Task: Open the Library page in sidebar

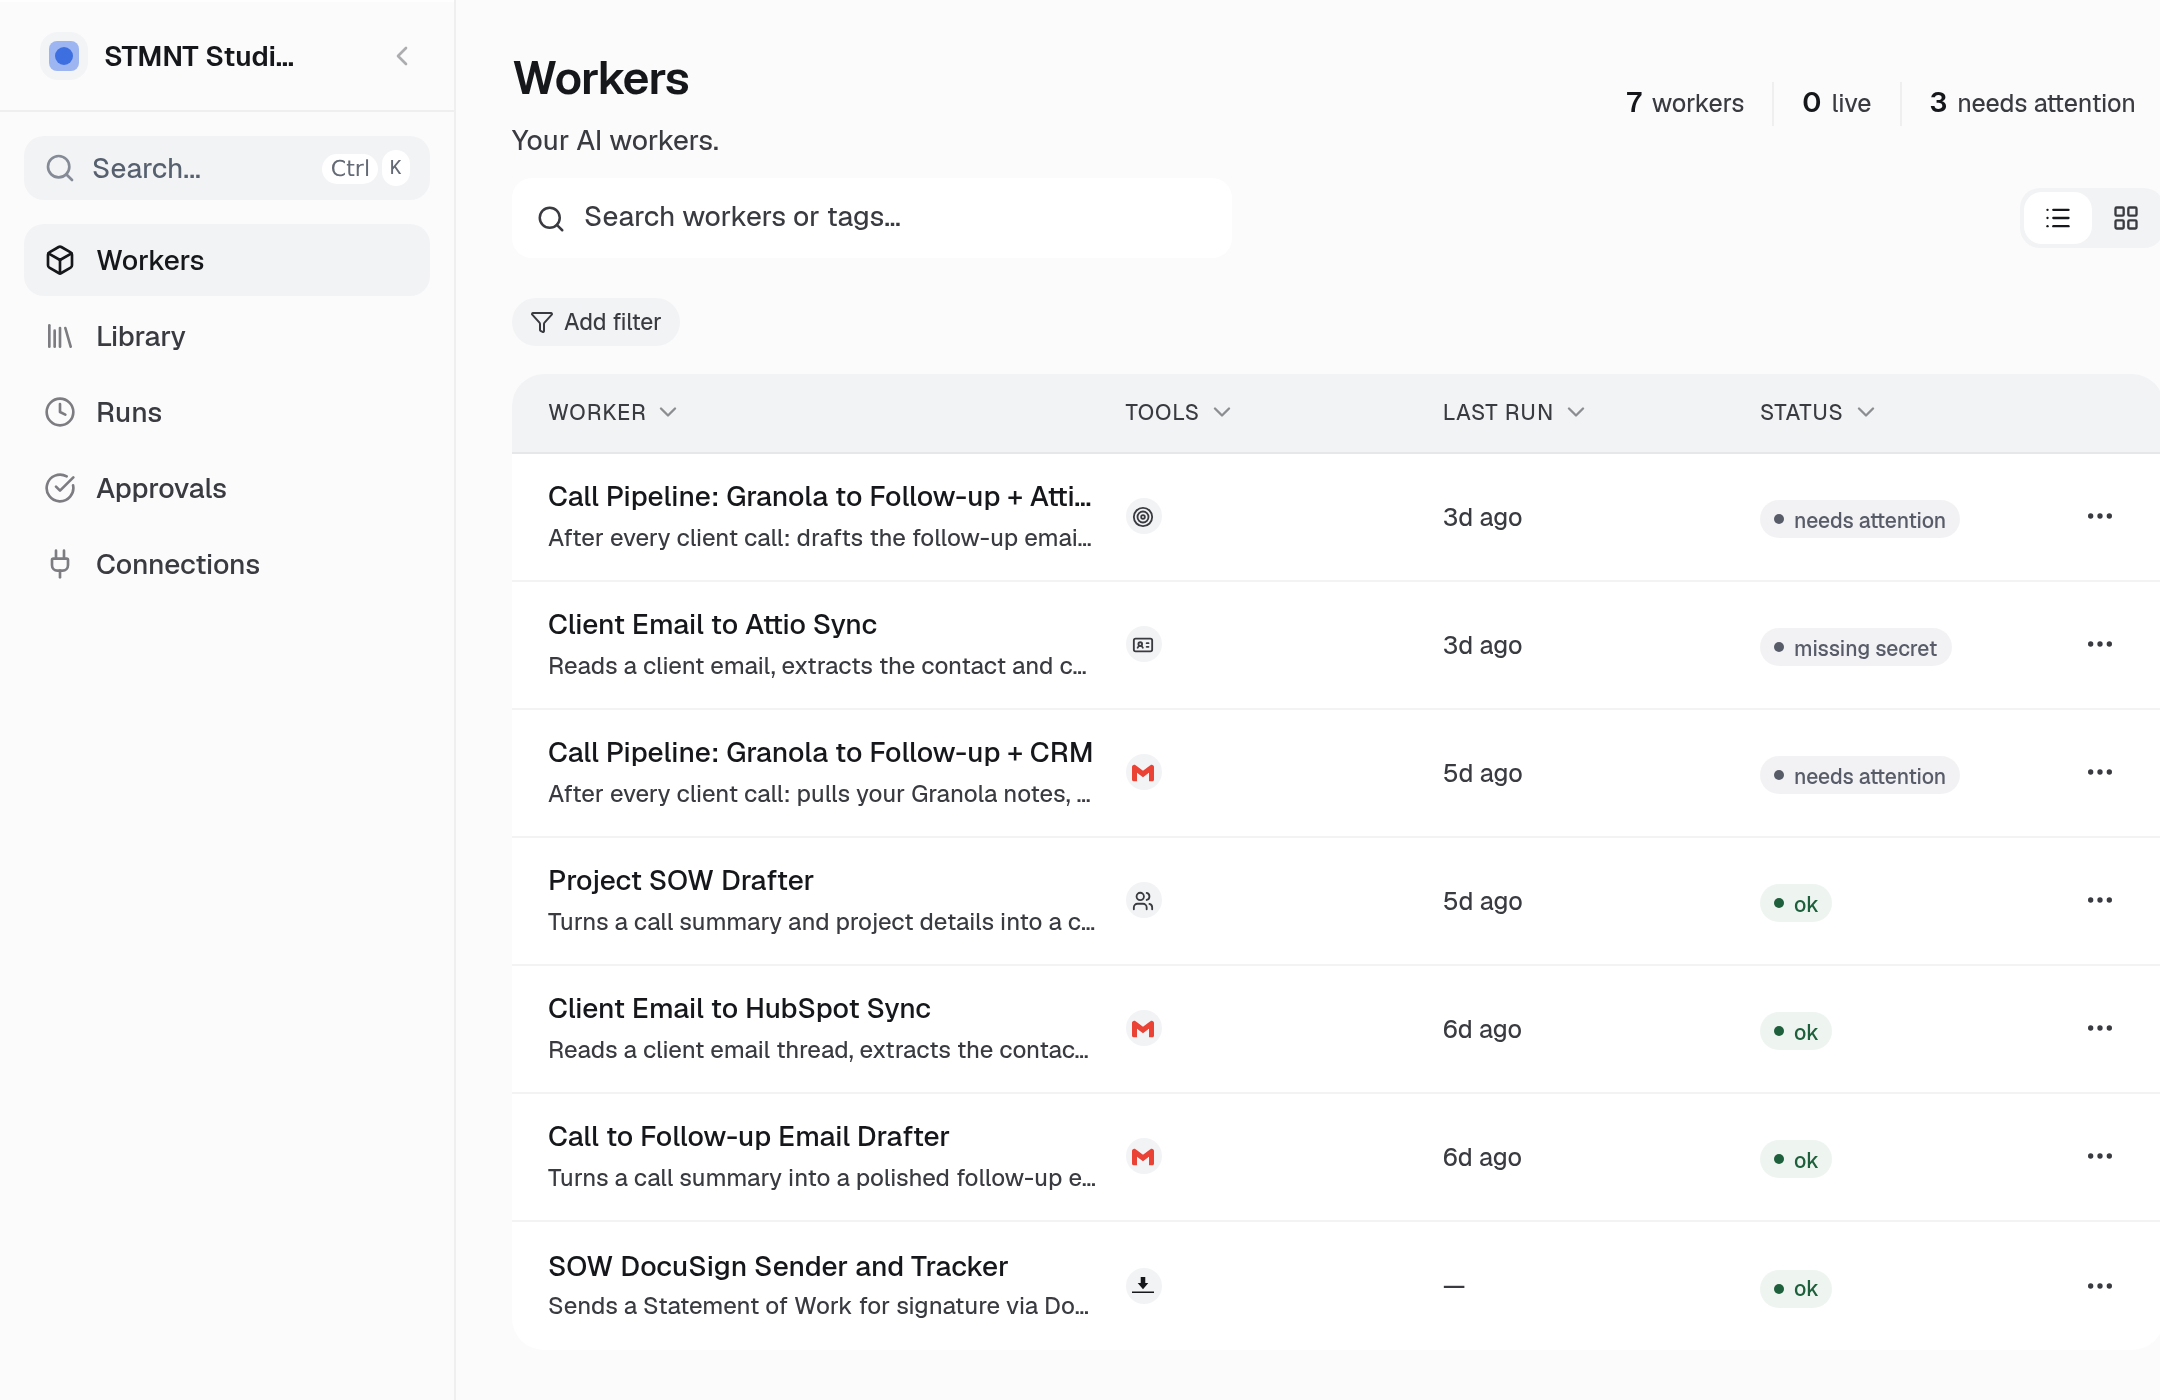Action: click(x=227, y=336)
